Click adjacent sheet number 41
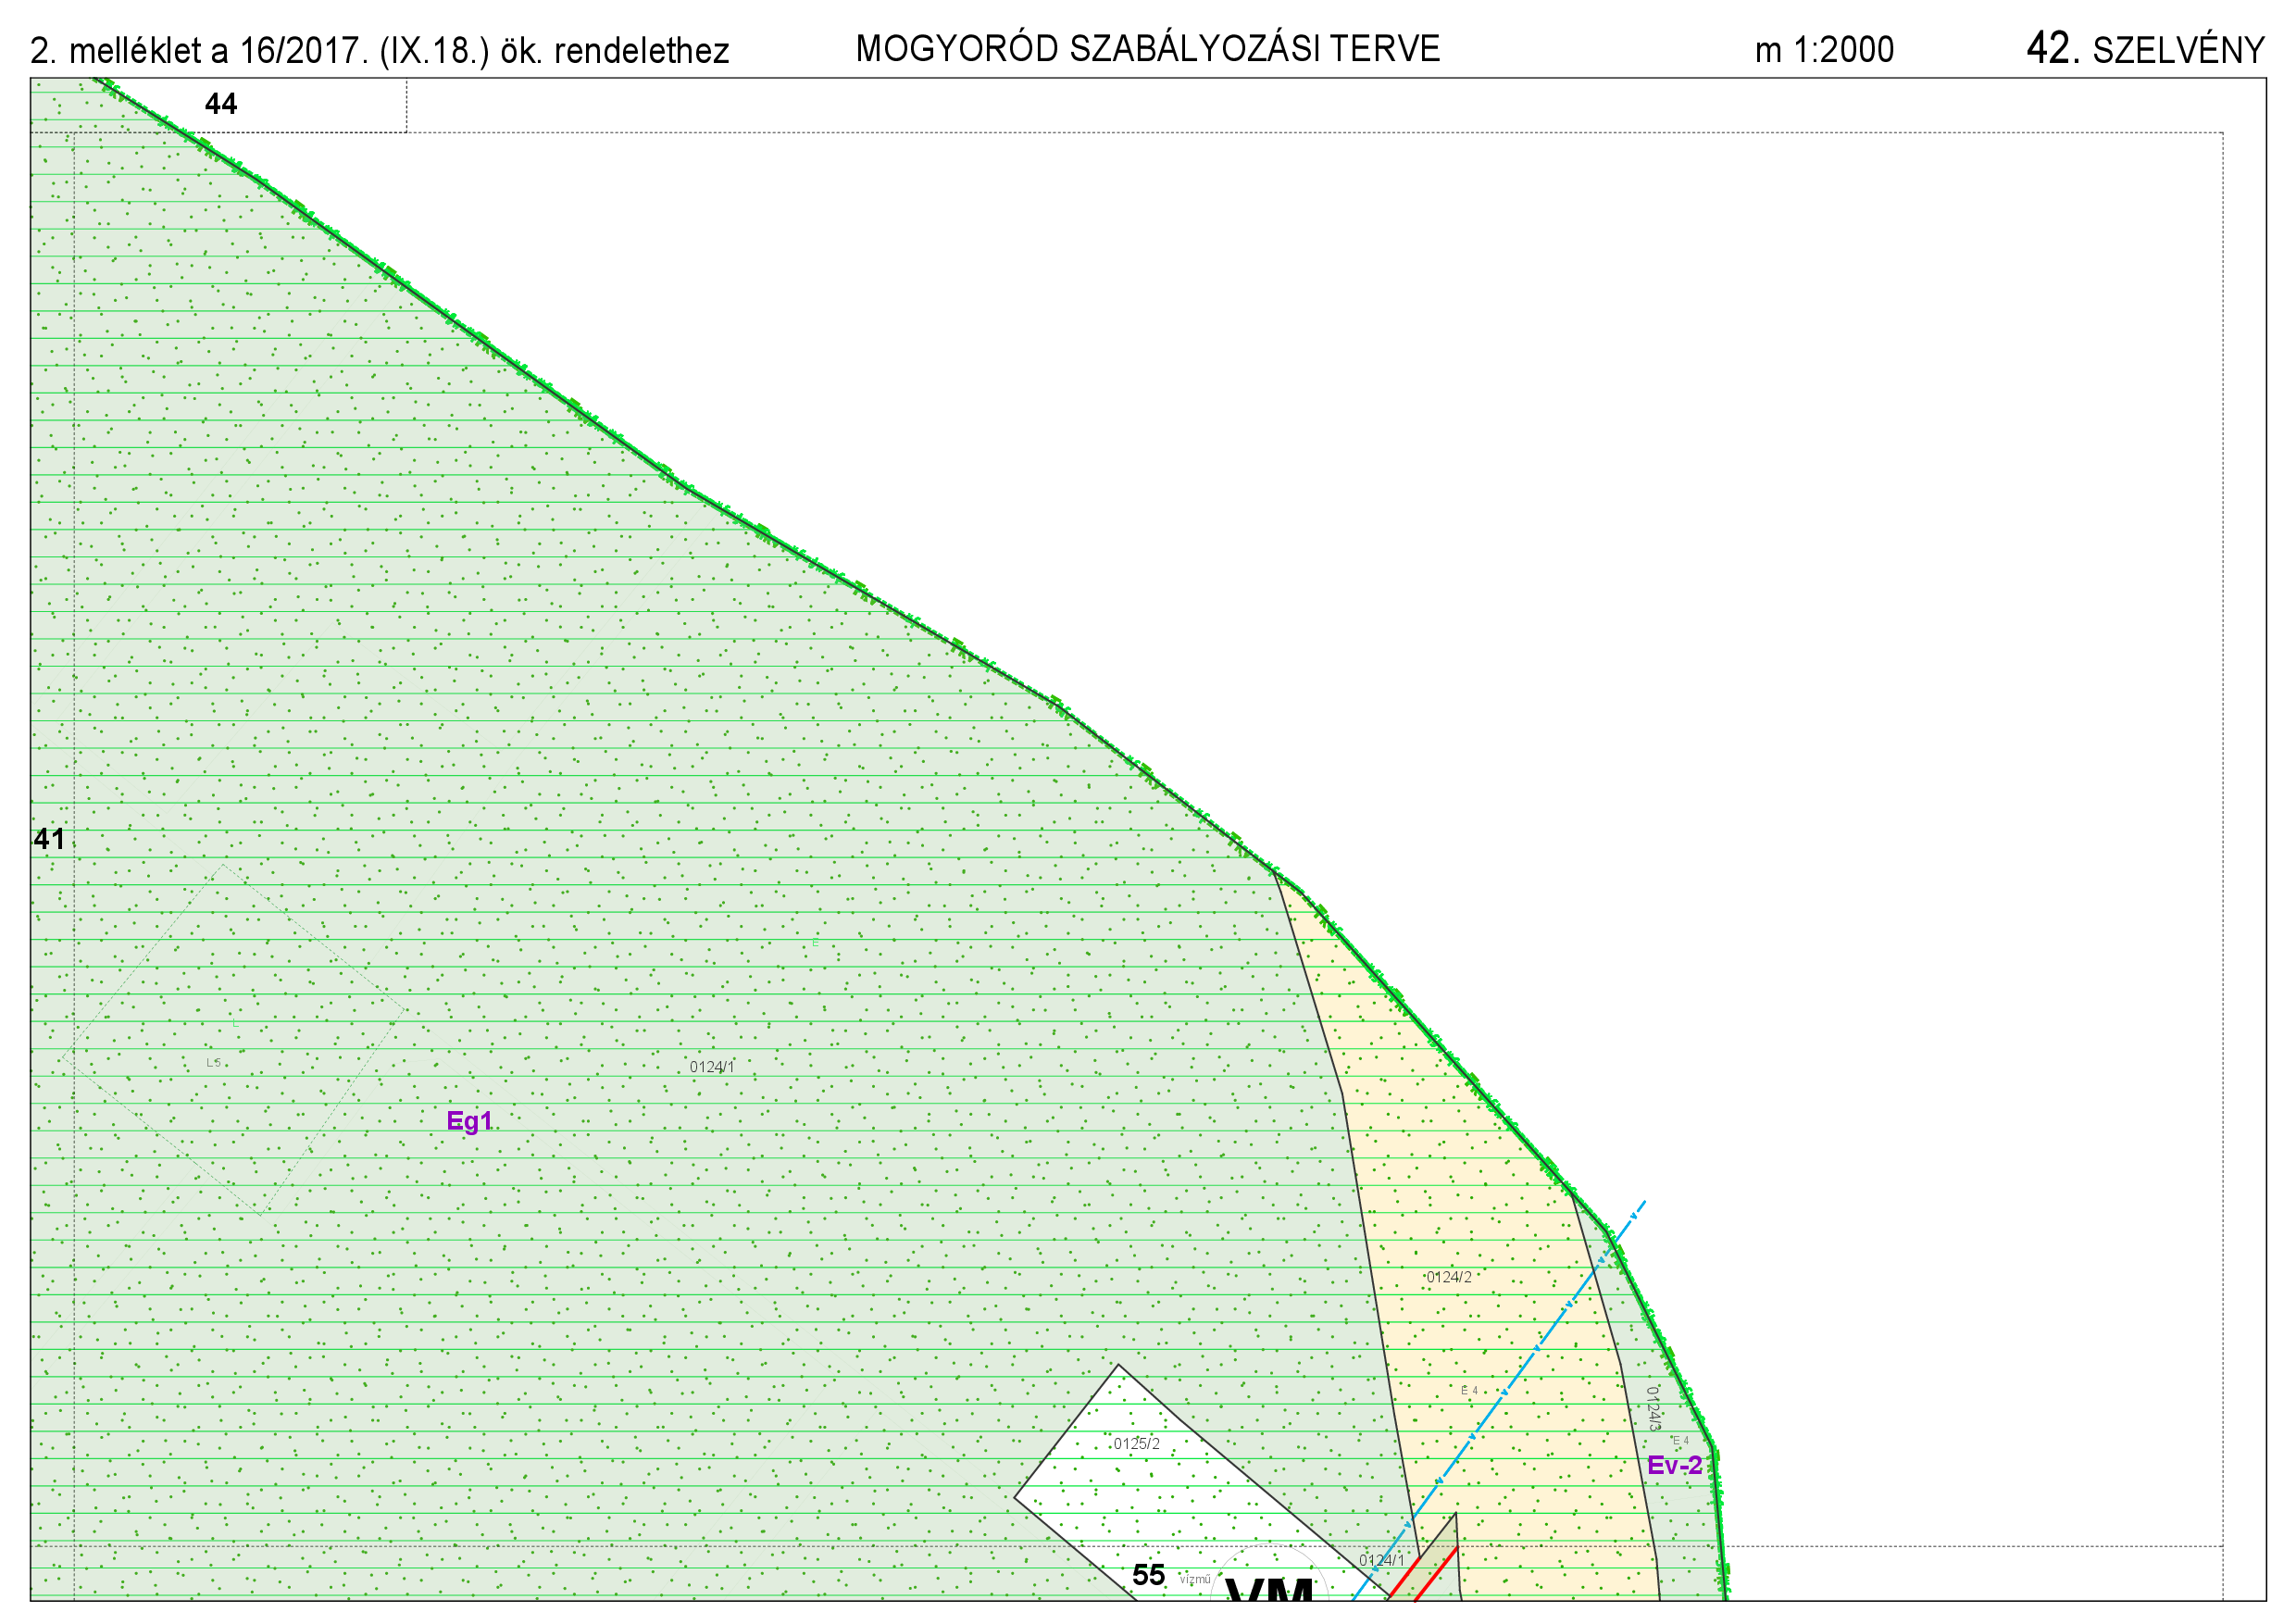Screen dimensions: 2296x1624 (x=49, y=839)
